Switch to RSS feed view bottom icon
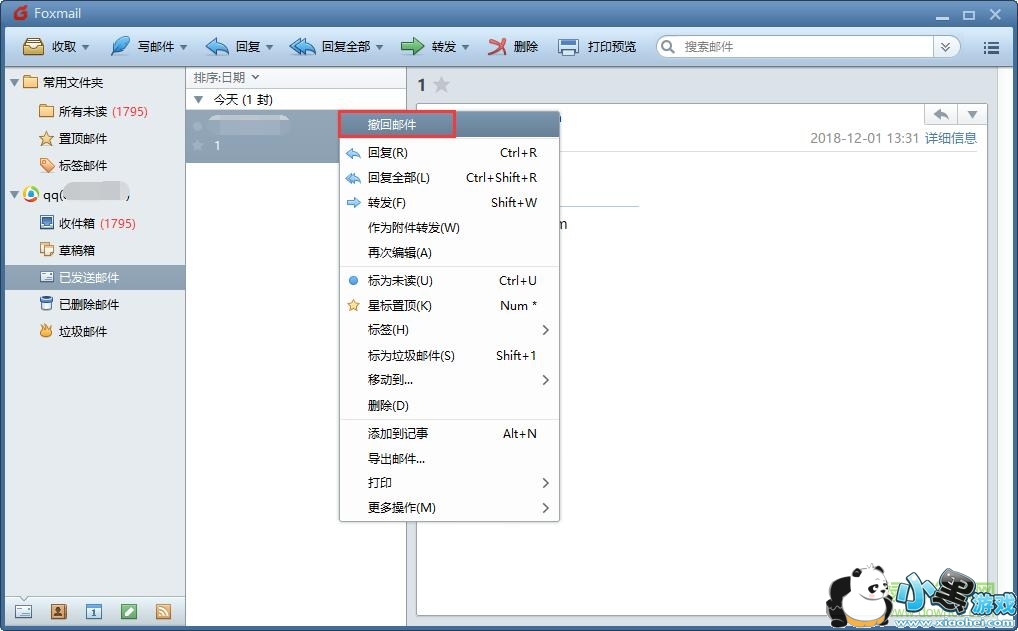Viewport: 1018px width, 631px height. (x=164, y=611)
